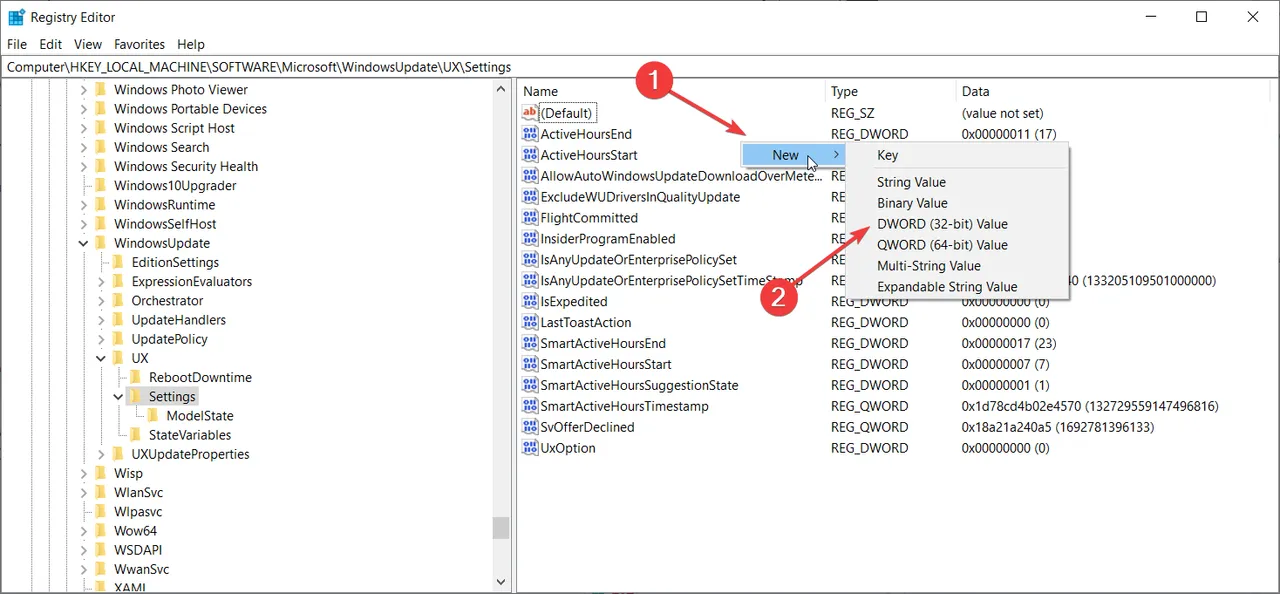Click the AllowAutoWindowsUpdateDownloadOverMete value name
Image resolution: width=1280 pixels, height=594 pixels.
pyautogui.click(x=680, y=176)
